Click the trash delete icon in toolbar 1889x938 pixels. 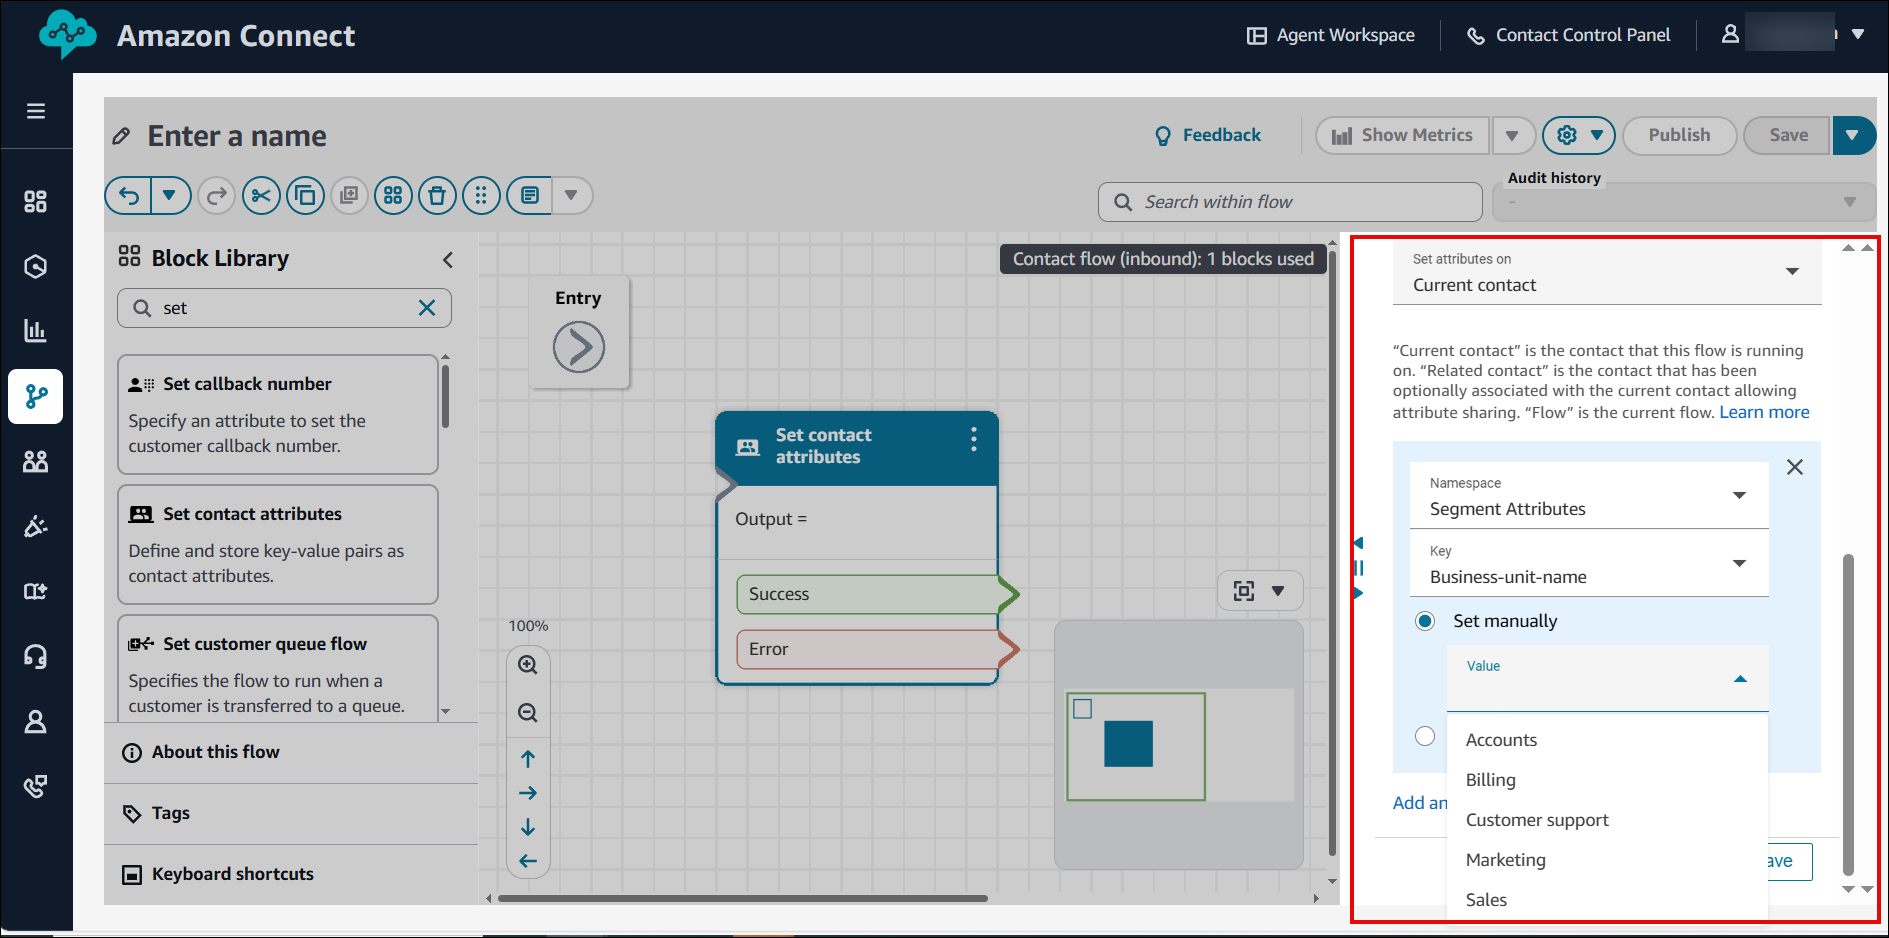point(437,196)
